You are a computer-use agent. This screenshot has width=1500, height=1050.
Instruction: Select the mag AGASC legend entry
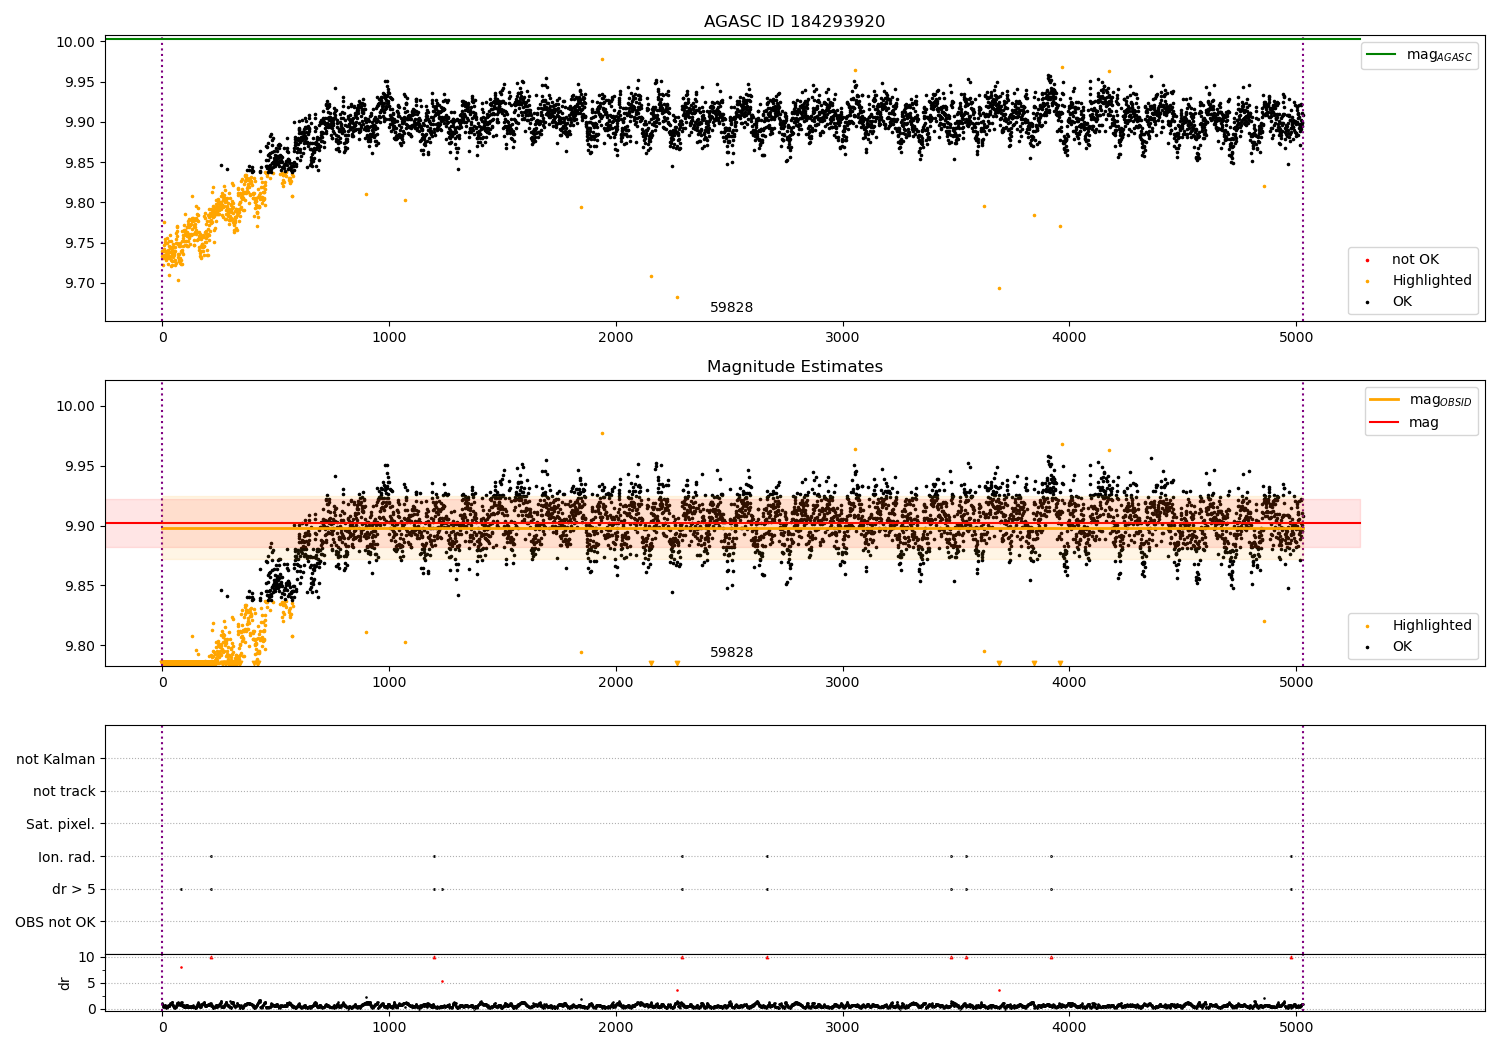pyautogui.click(x=1419, y=55)
